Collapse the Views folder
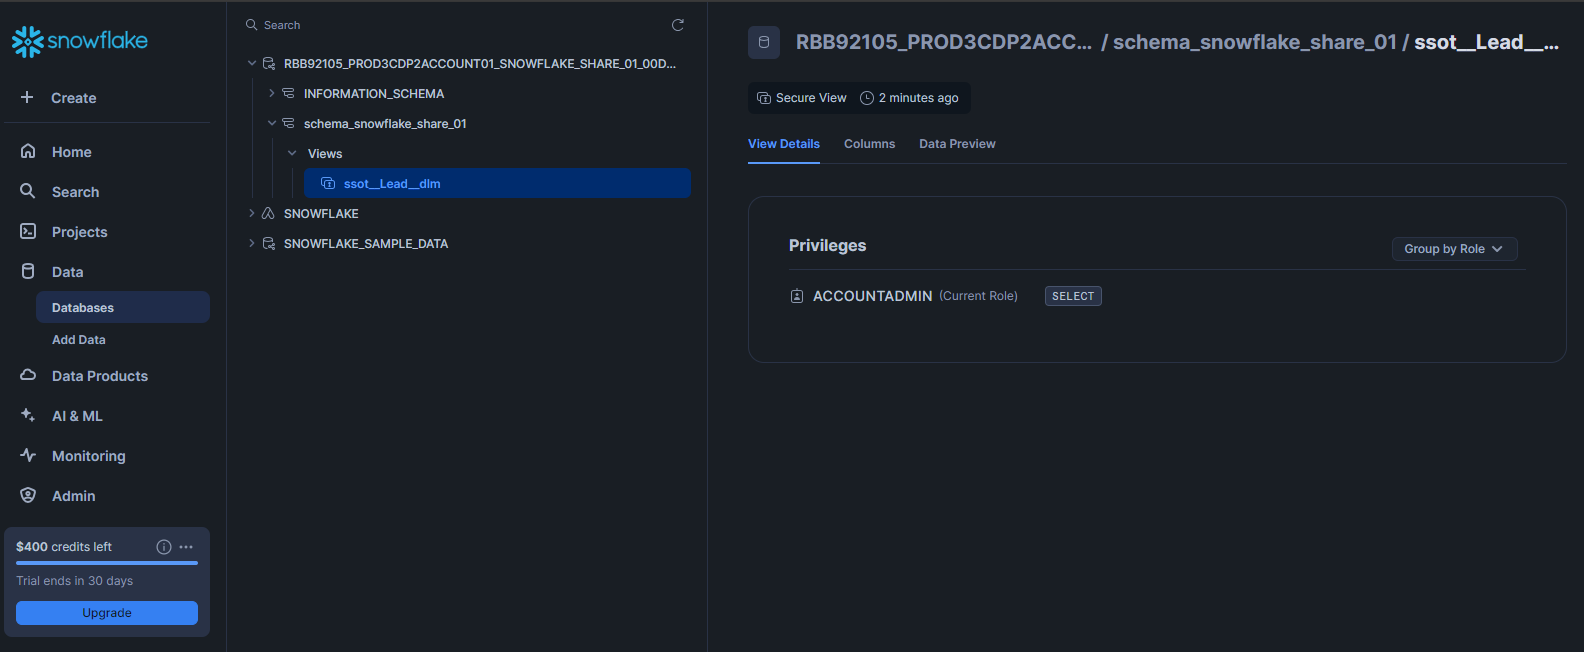 [x=292, y=153]
